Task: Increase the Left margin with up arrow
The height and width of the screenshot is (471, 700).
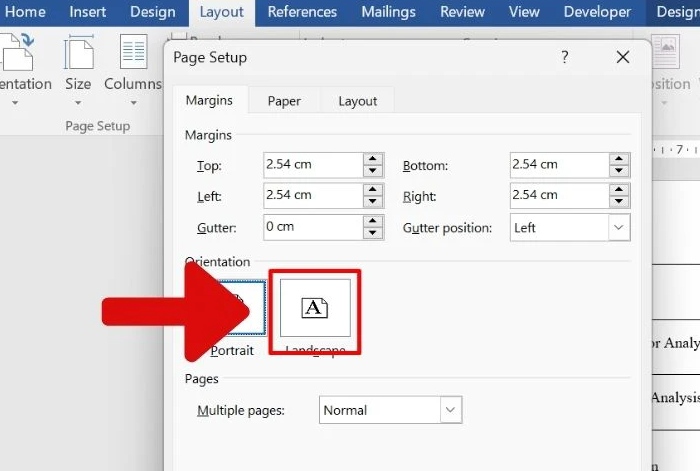Action: coord(373,189)
